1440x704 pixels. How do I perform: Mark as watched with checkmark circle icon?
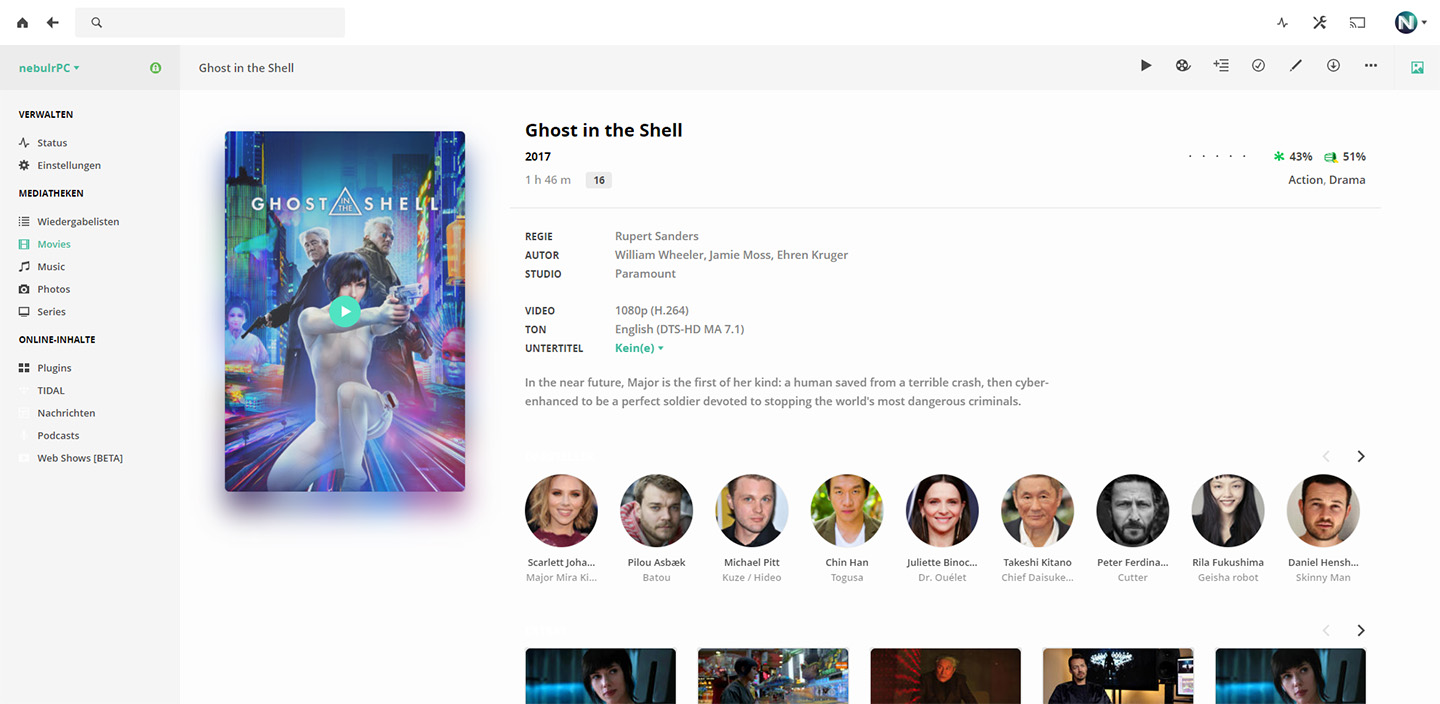click(1258, 65)
